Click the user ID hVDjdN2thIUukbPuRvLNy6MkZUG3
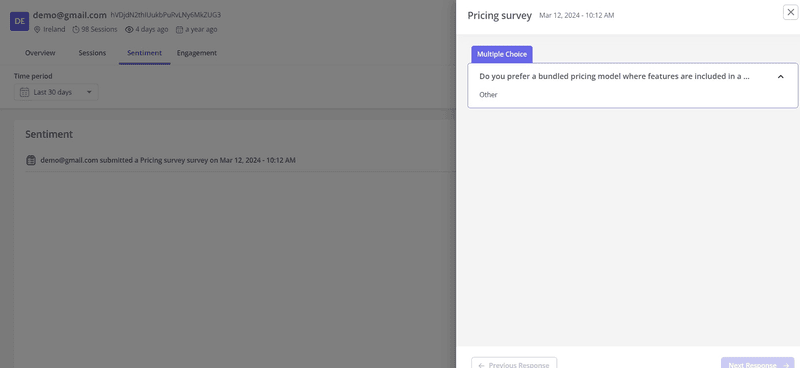This screenshot has width=800, height=368. point(166,15)
